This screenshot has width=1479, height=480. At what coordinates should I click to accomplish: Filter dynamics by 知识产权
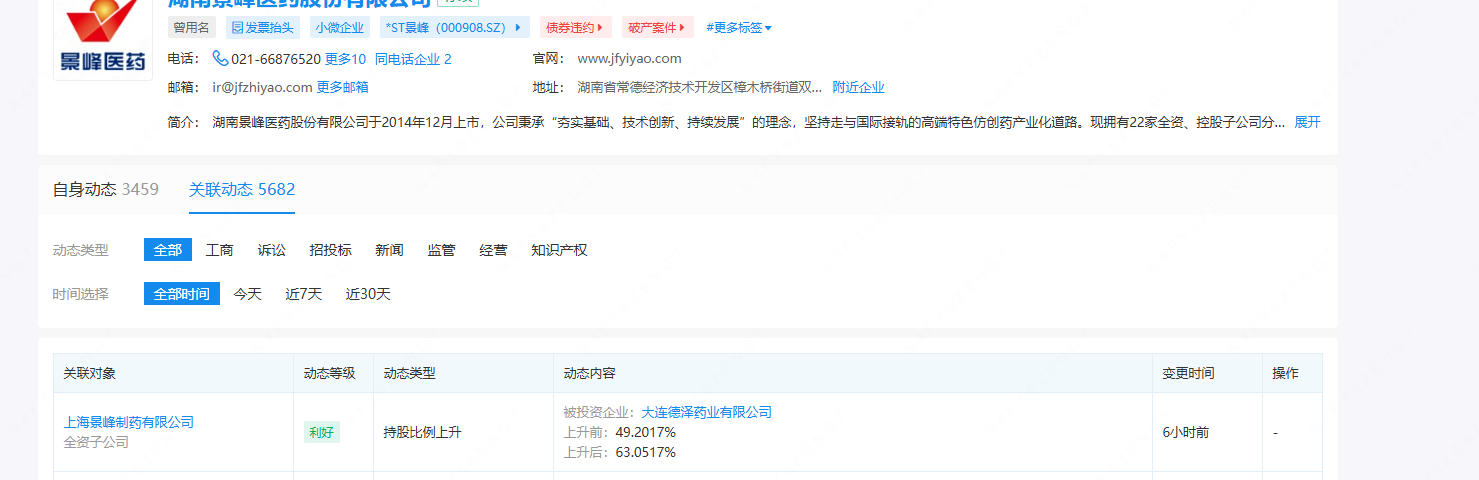(559, 250)
